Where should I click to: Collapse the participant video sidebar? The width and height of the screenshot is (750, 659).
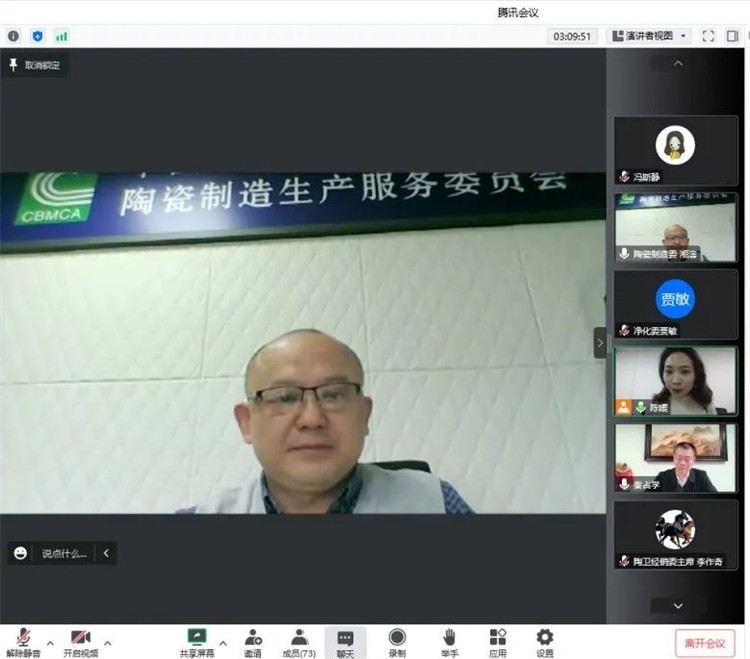pyautogui.click(x=600, y=343)
